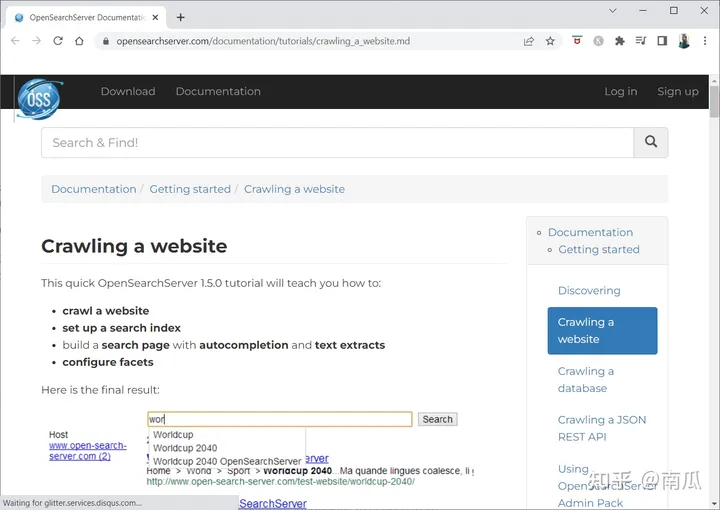Viewport: 720px width, 510px height.
Task: Select the OpenSearchServer Documentation tab
Action: point(86,17)
